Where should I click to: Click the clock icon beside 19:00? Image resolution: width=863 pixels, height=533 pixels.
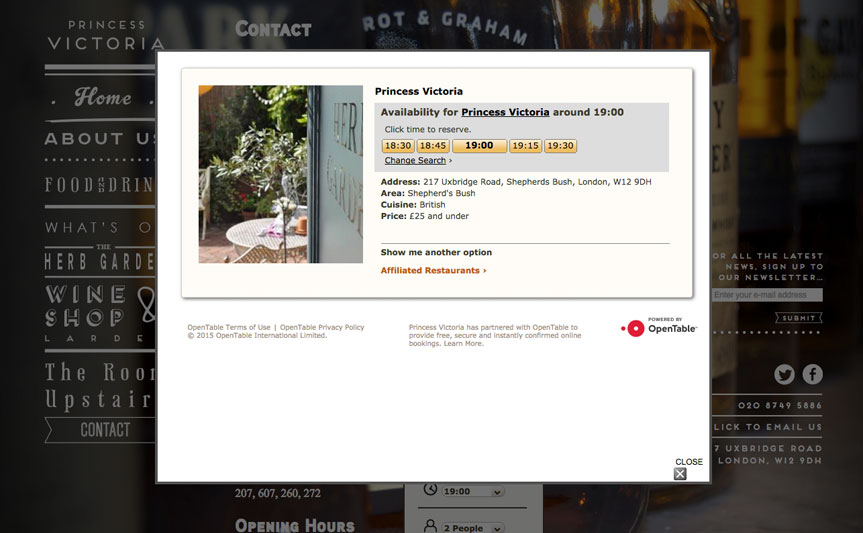(x=430, y=489)
